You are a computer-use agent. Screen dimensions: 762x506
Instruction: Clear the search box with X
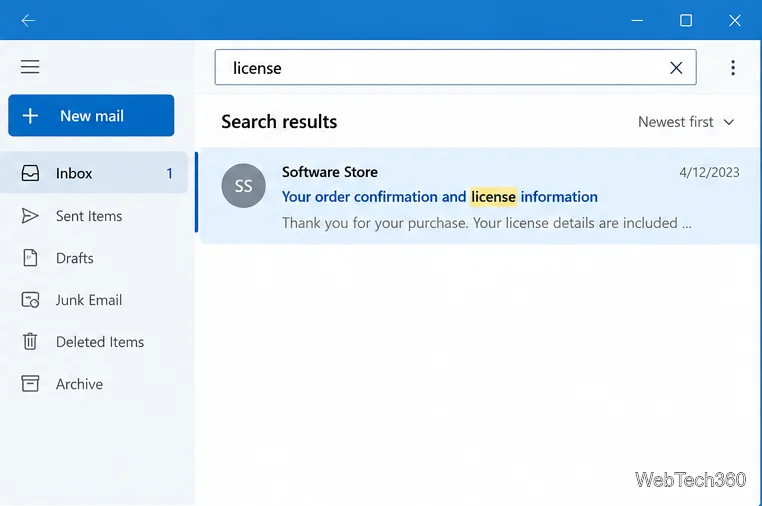[676, 68]
